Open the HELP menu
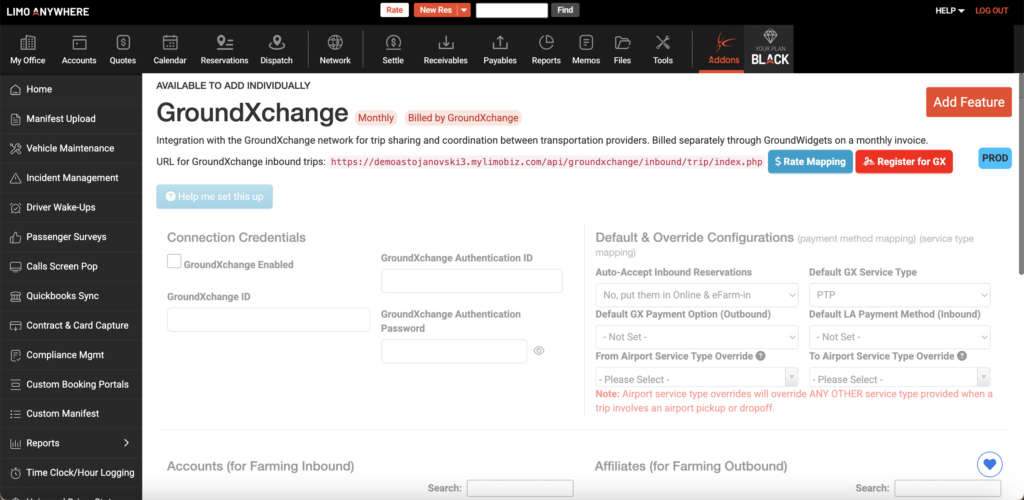The width and height of the screenshot is (1024, 500). [x=949, y=10]
